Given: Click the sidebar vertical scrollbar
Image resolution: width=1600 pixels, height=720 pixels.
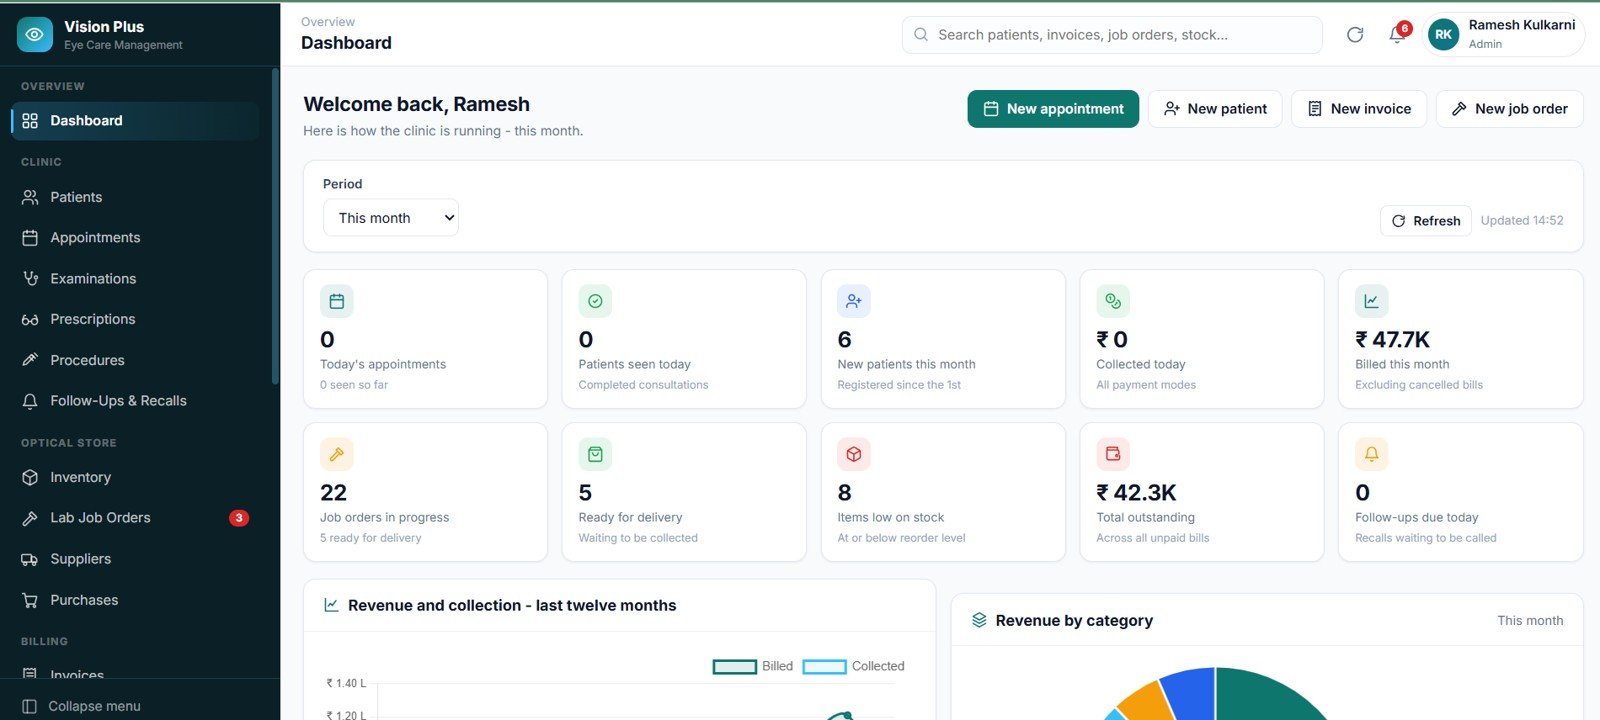Looking at the screenshot, I should coord(275,226).
